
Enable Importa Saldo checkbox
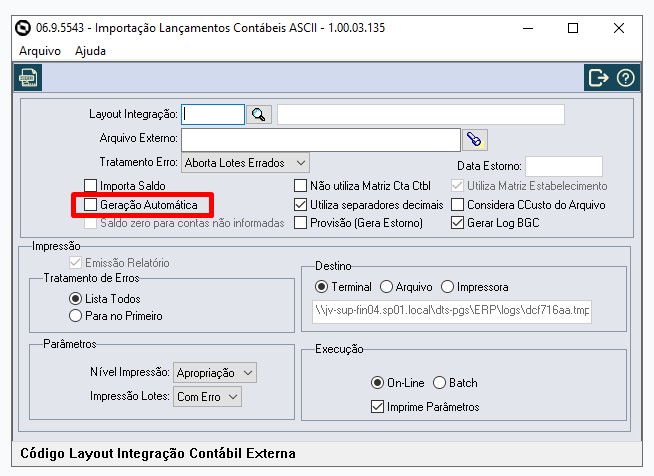coord(90,186)
